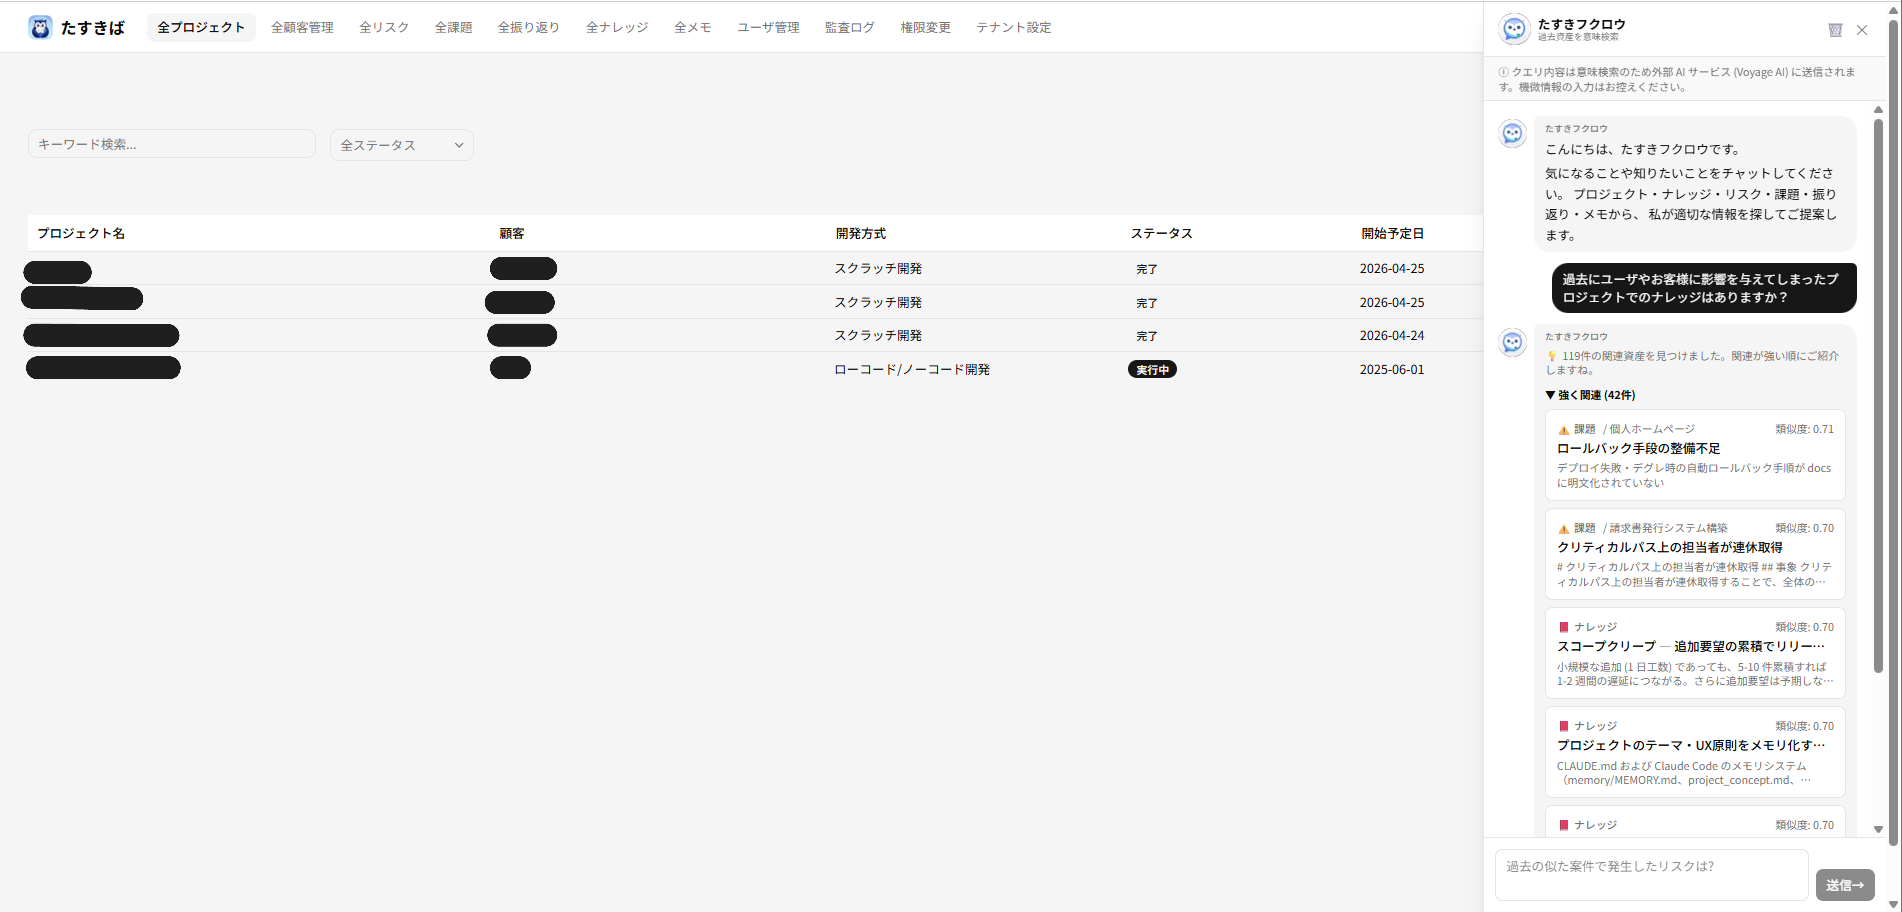Switch to the 全課題 tab
The height and width of the screenshot is (912, 1902).
click(453, 27)
